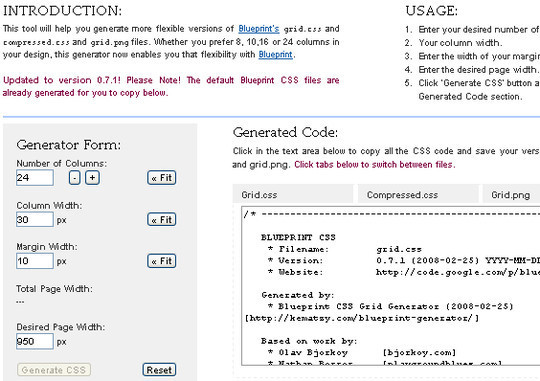Screen dimensions: 540x381
Task: Click inside the generated code text area
Action: point(391,286)
